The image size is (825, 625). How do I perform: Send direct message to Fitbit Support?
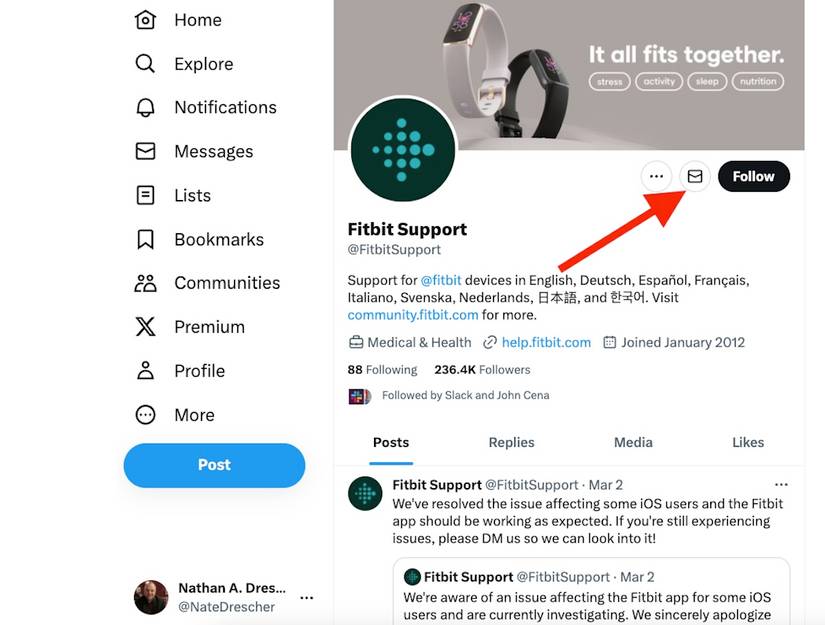695,177
